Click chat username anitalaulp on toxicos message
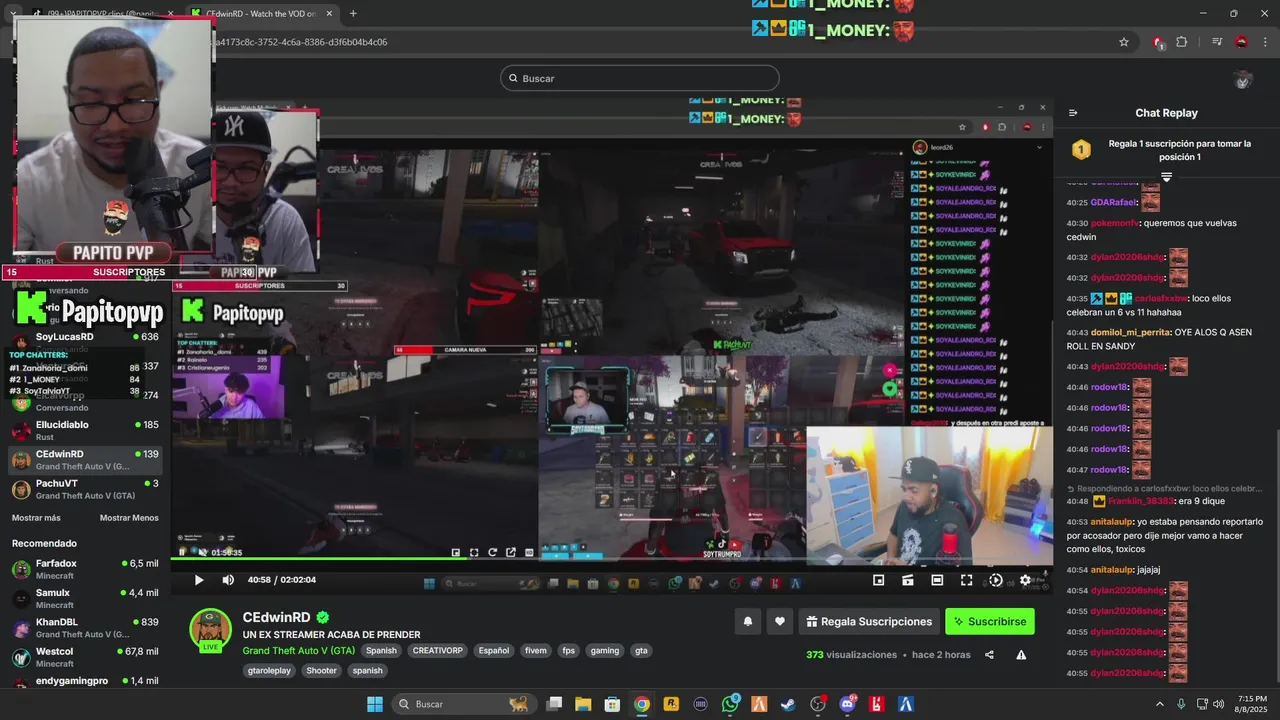Viewport: 1280px width, 720px height. click(1112, 522)
